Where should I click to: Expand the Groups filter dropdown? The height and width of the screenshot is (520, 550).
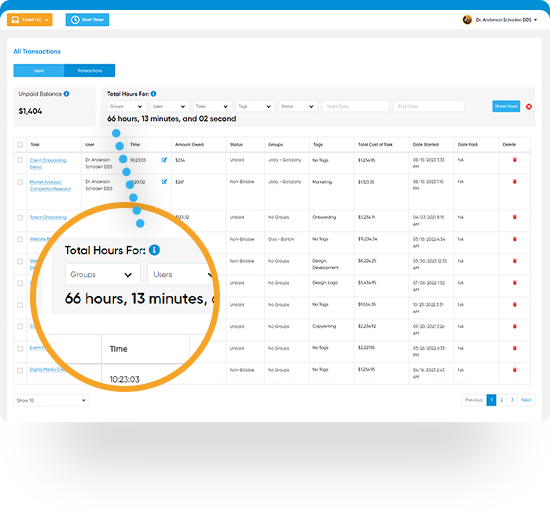[127, 106]
